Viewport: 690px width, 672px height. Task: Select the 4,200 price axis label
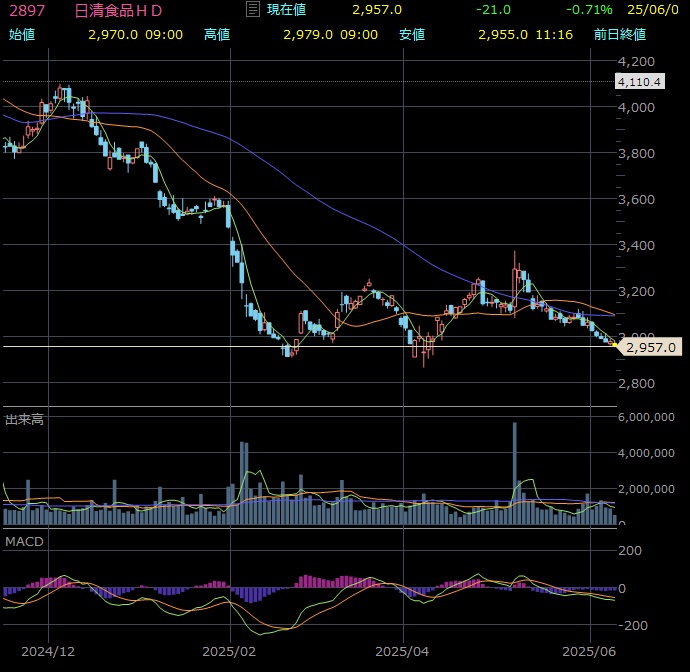click(x=636, y=62)
